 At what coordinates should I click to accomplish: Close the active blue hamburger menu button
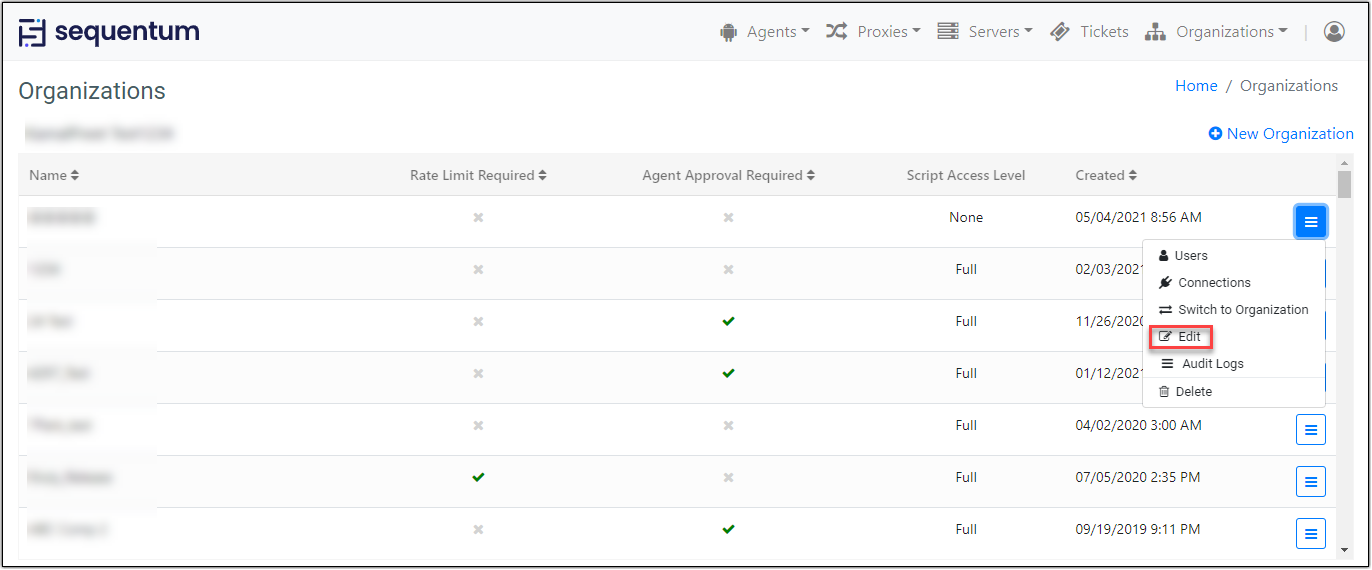(x=1310, y=221)
